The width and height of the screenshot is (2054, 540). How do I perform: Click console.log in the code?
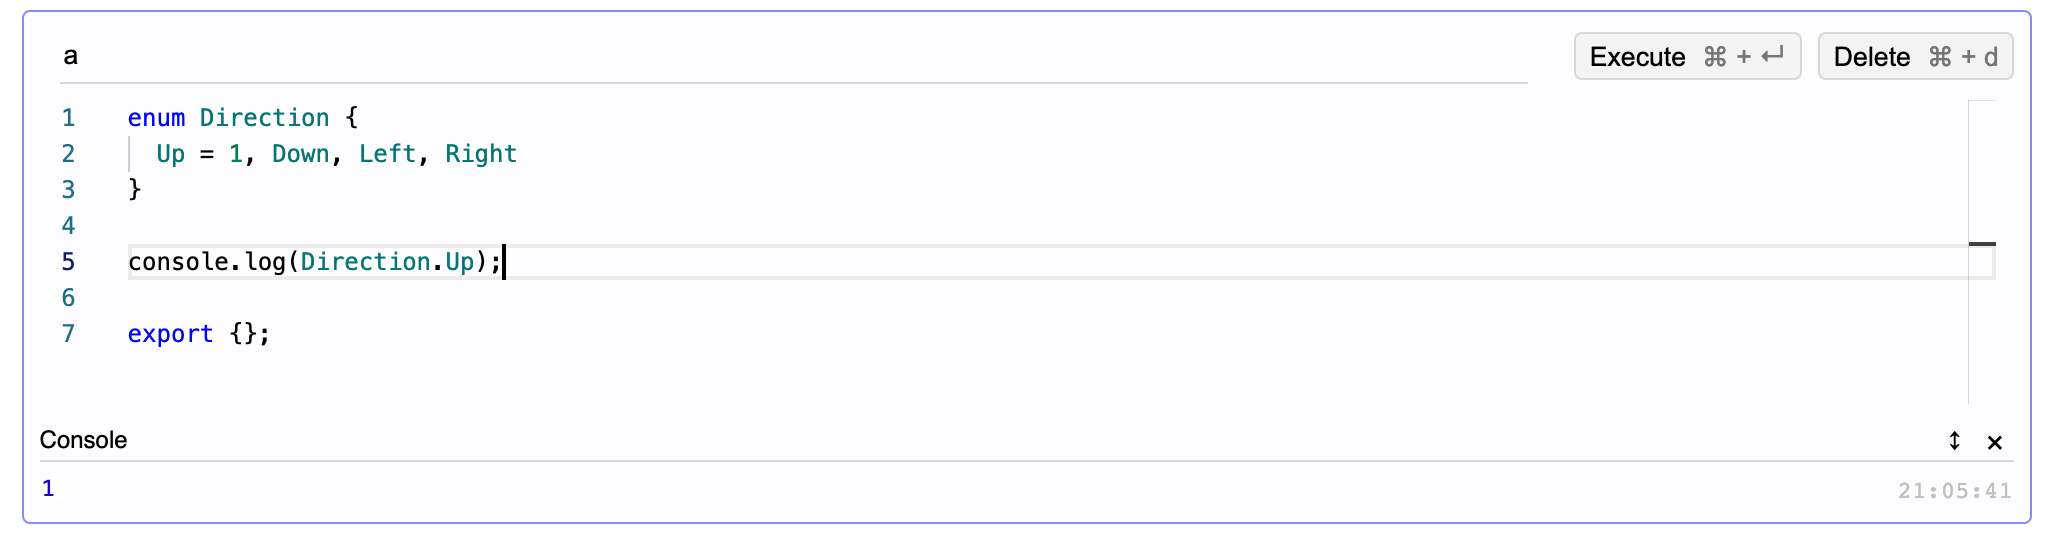coord(207,262)
